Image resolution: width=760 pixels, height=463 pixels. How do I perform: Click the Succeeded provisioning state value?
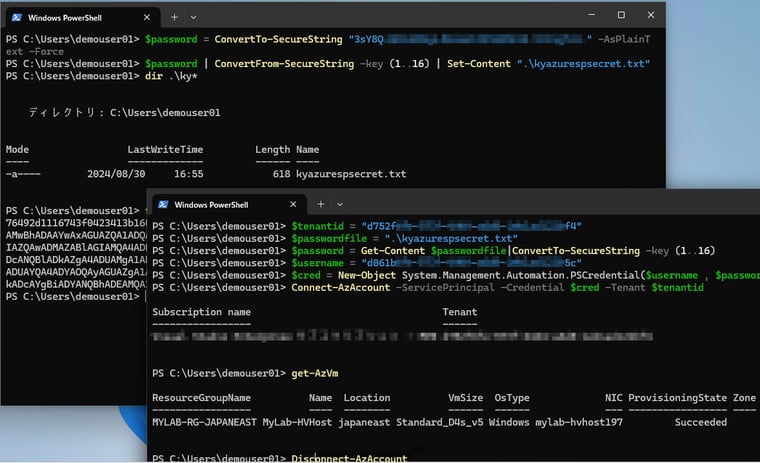[x=701, y=422]
